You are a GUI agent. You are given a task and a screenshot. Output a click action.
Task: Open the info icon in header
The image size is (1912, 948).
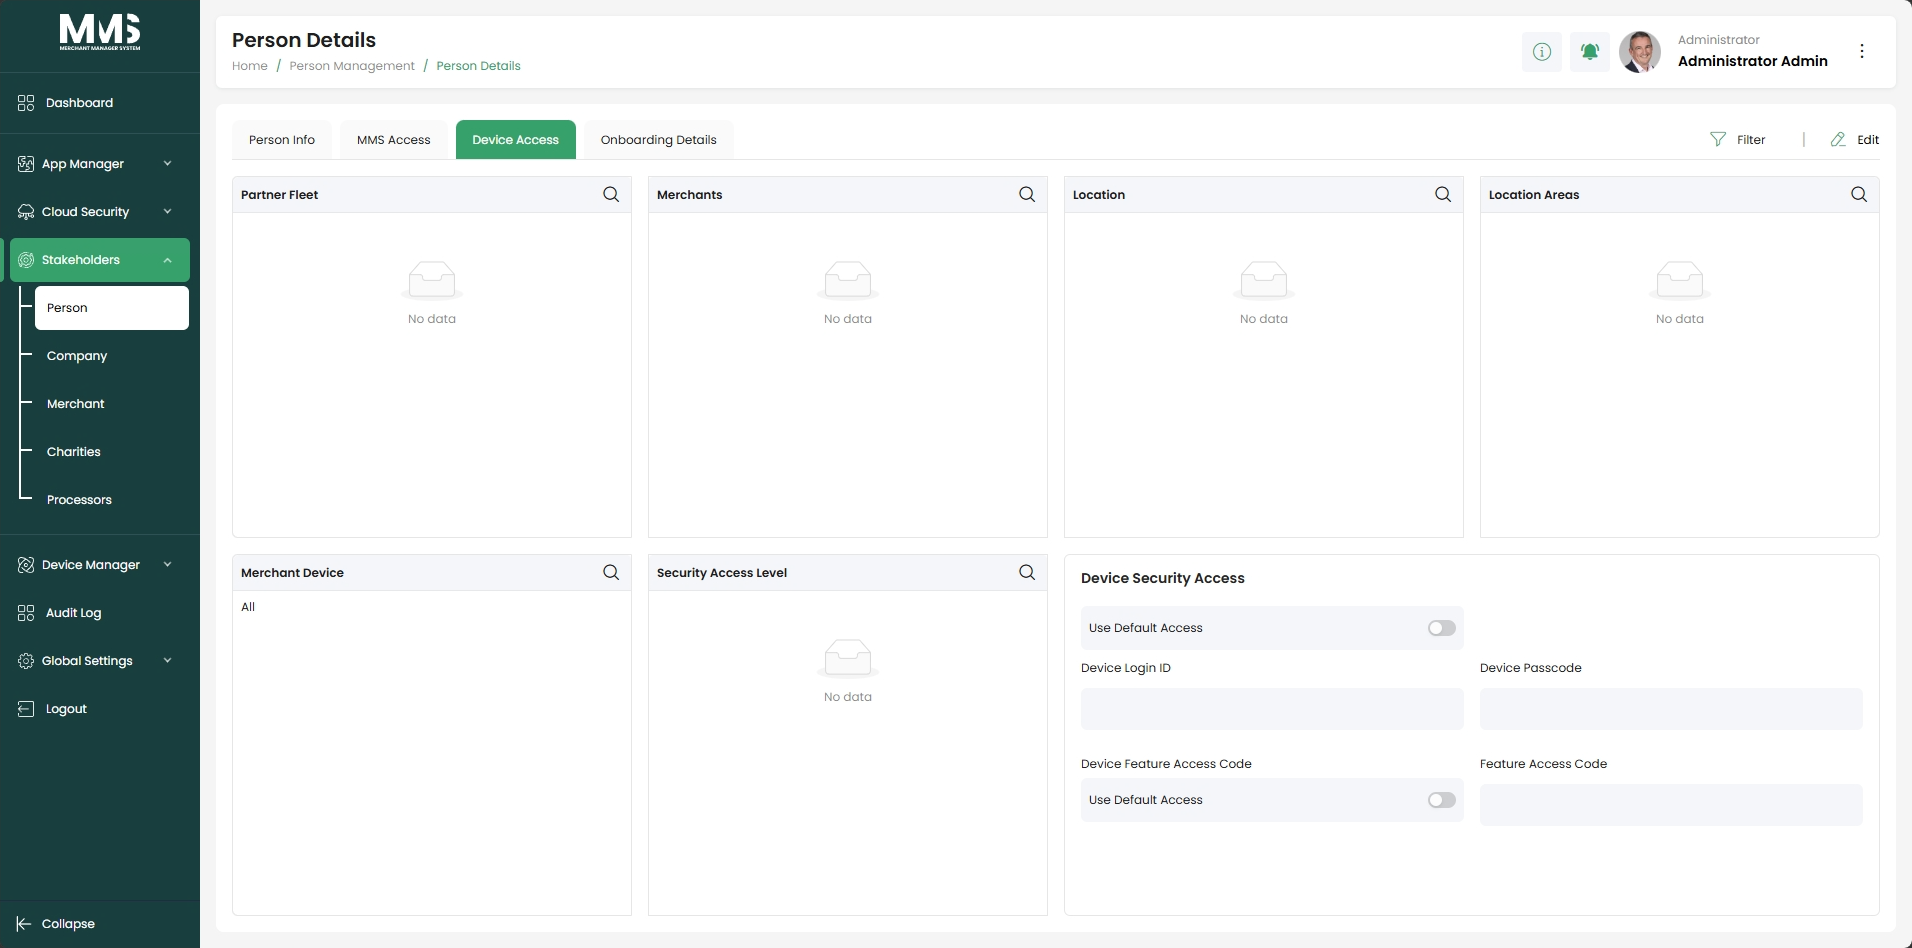[x=1542, y=52]
